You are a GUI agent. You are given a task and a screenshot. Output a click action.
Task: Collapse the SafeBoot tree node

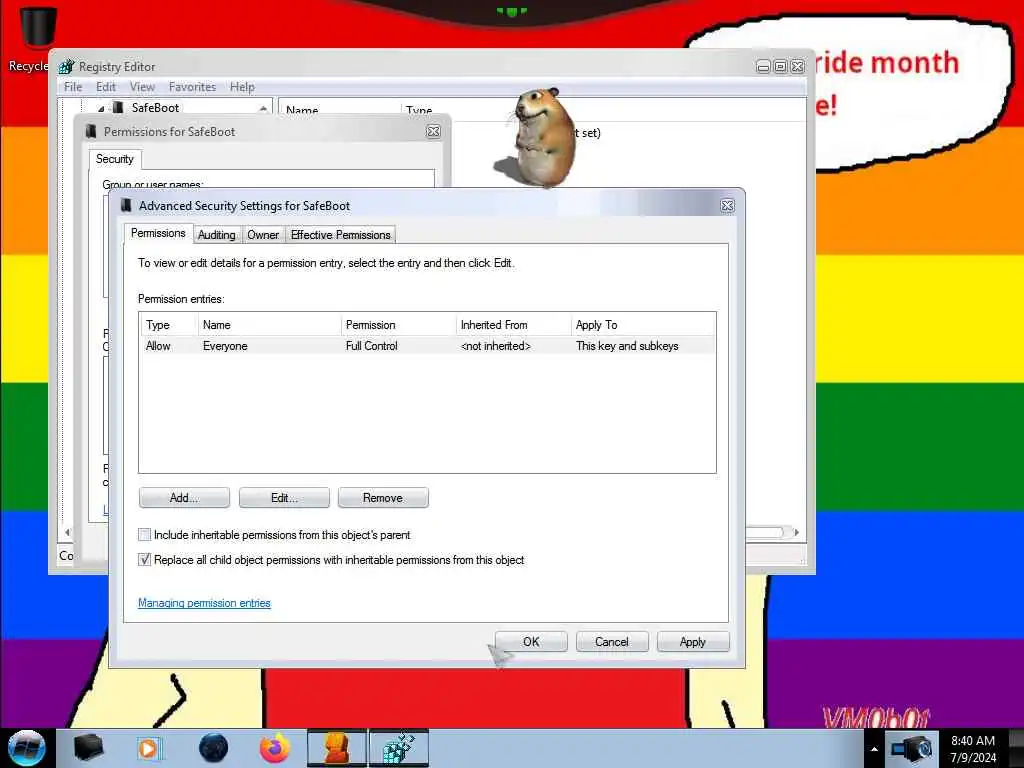[x=101, y=108]
